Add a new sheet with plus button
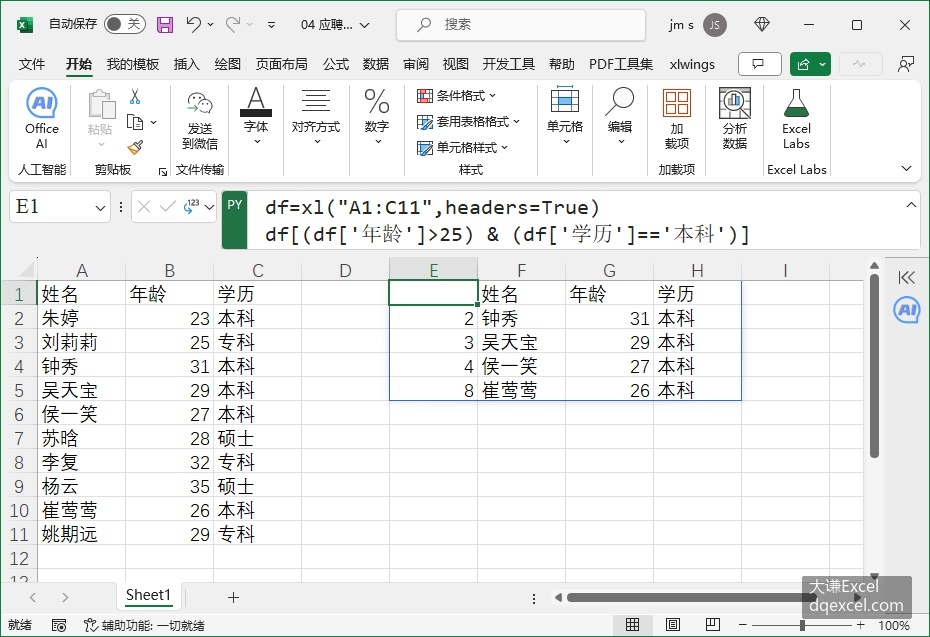930x637 pixels. click(233, 597)
